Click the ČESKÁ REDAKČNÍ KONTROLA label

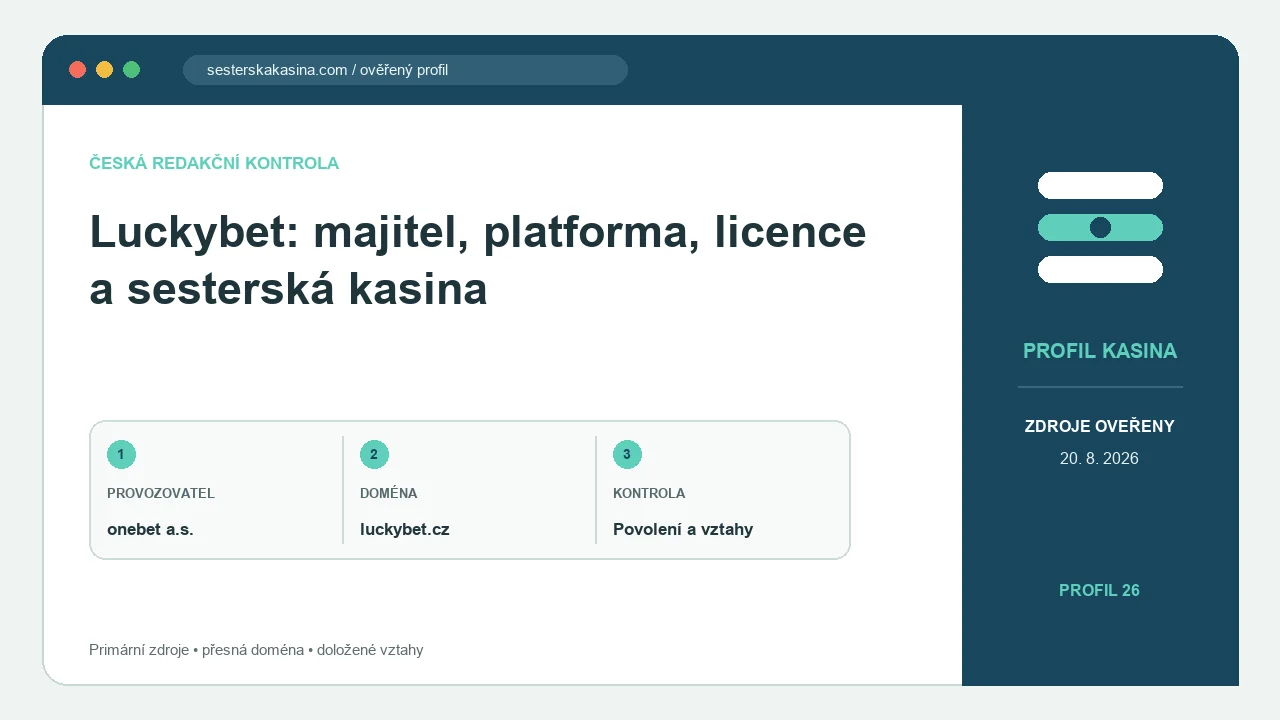[x=214, y=163]
